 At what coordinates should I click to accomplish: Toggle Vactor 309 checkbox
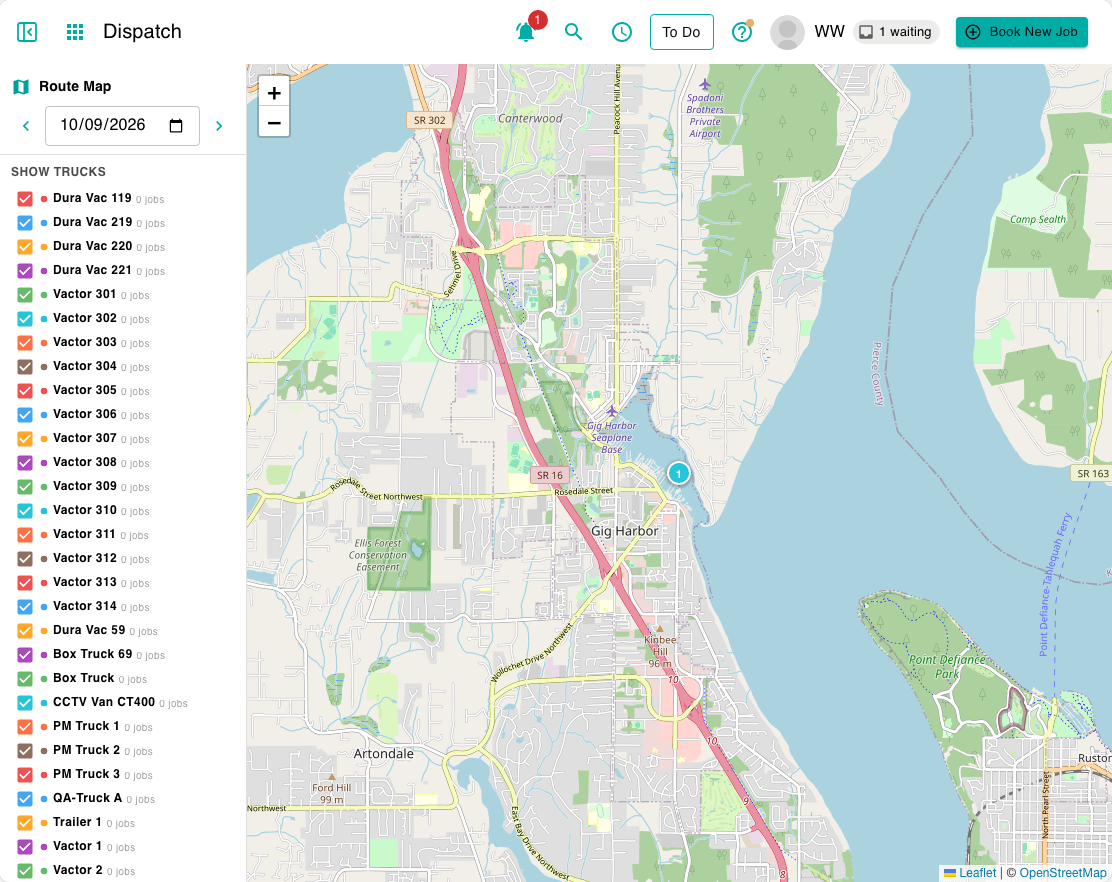(x=25, y=487)
